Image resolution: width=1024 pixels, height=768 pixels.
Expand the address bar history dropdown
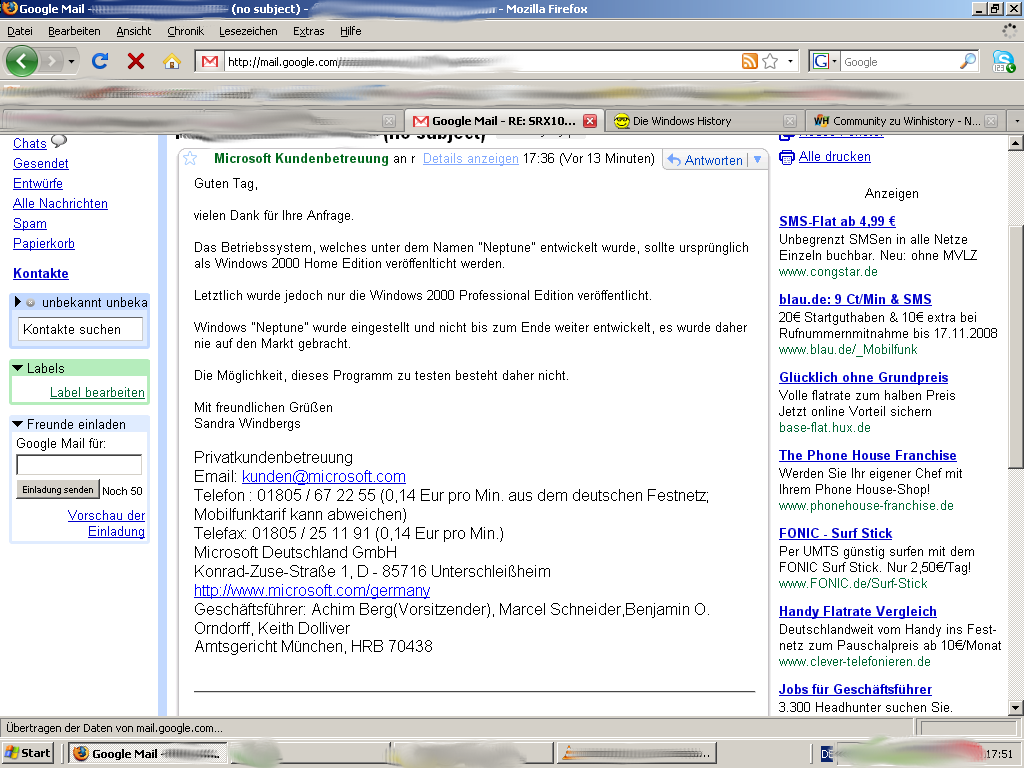coord(790,61)
